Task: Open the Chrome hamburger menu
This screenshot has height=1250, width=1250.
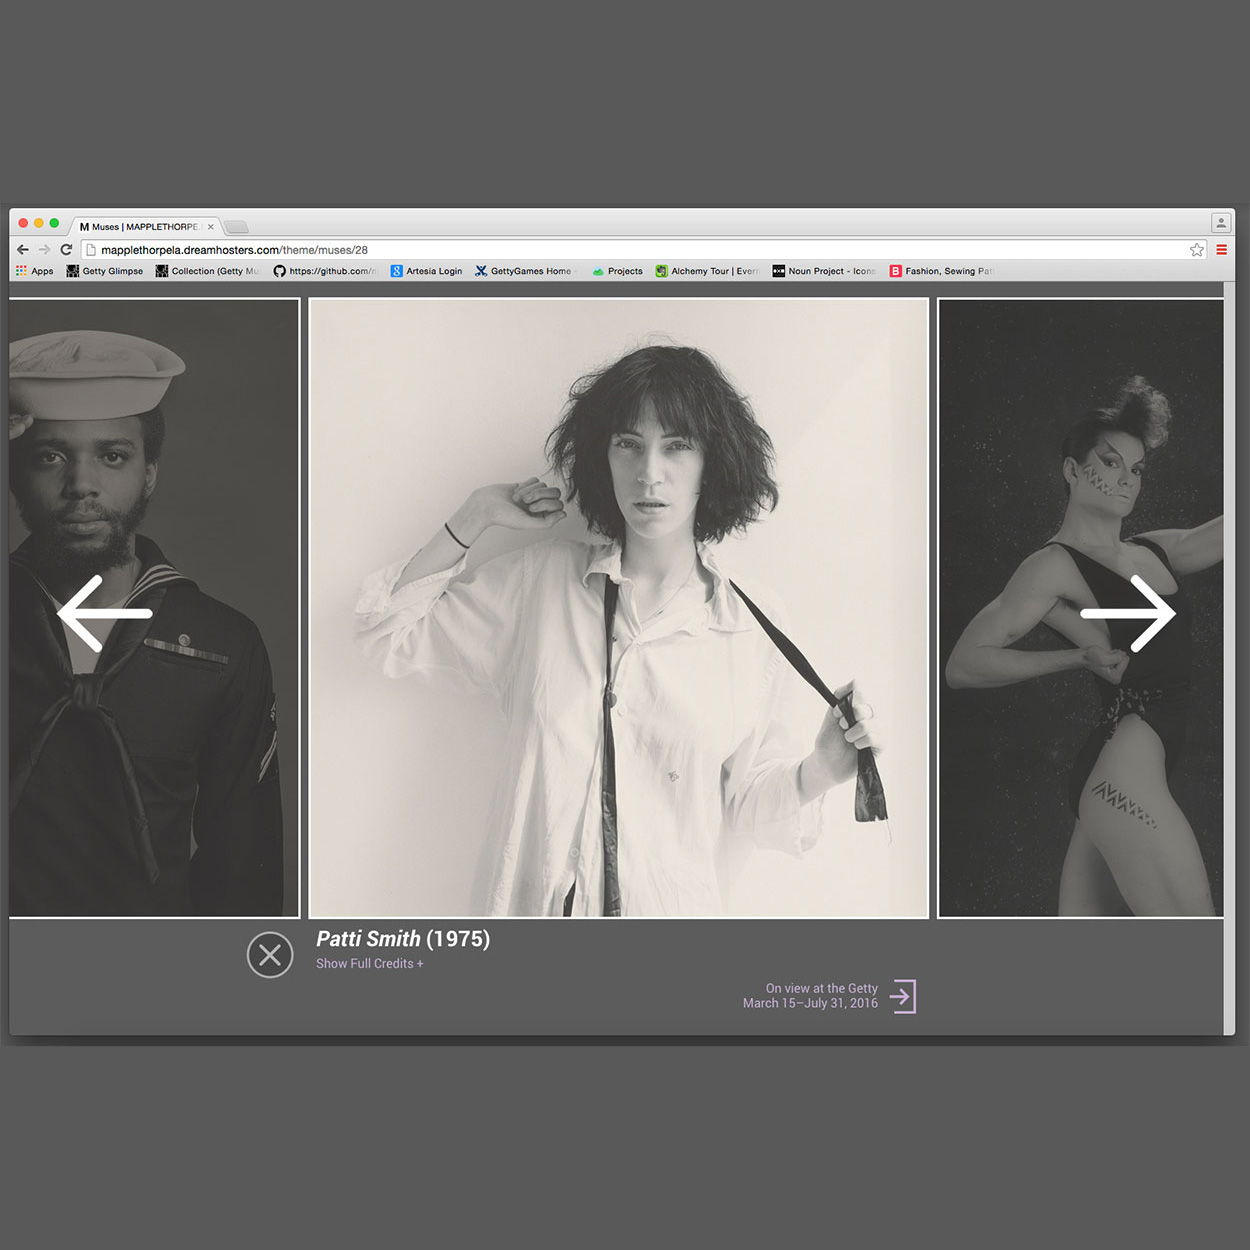Action: pos(1221,250)
